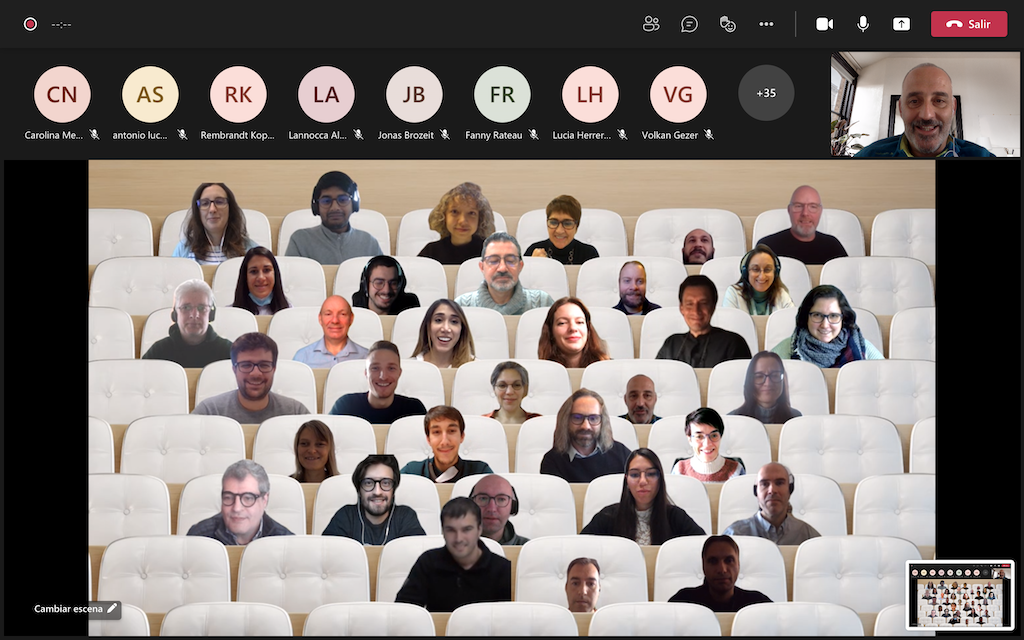Select the VG avatar of Volkan Gezer
This screenshot has width=1024, height=640.
pyautogui.click(x=678, y=94)
